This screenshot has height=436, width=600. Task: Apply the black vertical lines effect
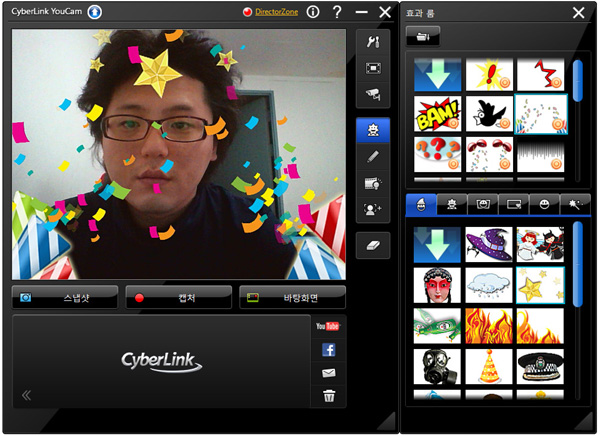tap(540, 155)
